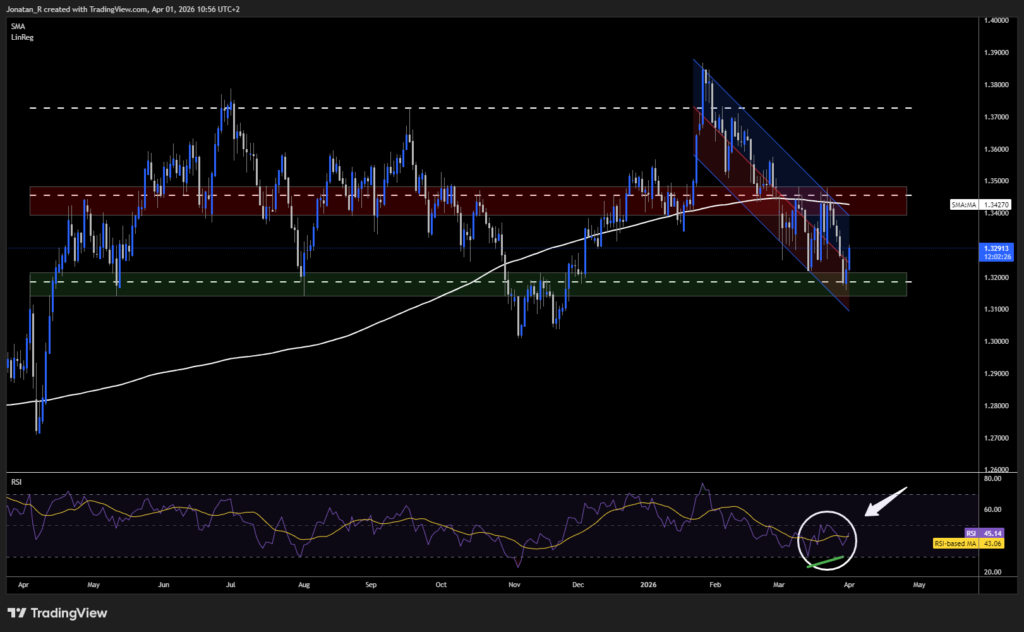Click the TradingView logo
Screen dimensions: 1024x632
[x=55, y=613]
